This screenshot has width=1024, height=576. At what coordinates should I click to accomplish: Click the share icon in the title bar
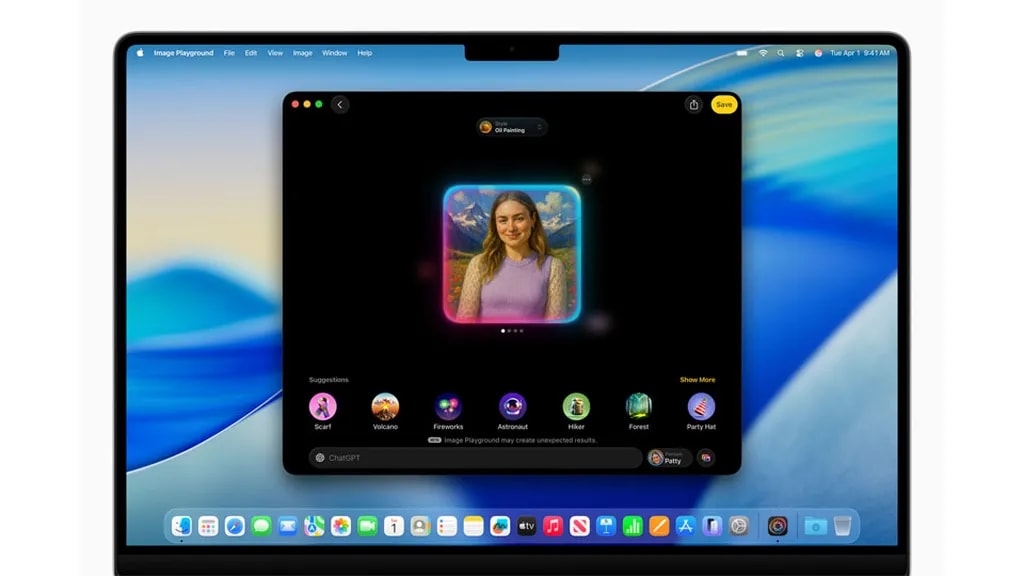693,104
